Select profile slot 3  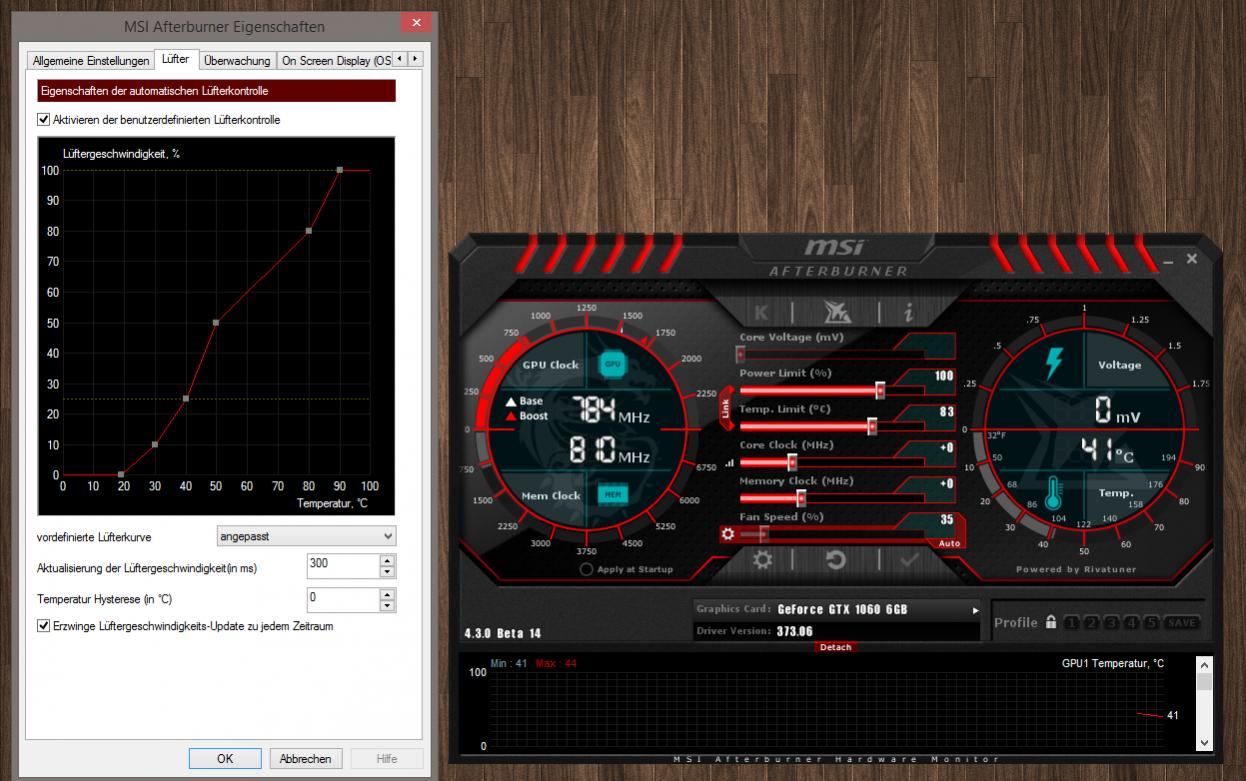click(1112, 622)
